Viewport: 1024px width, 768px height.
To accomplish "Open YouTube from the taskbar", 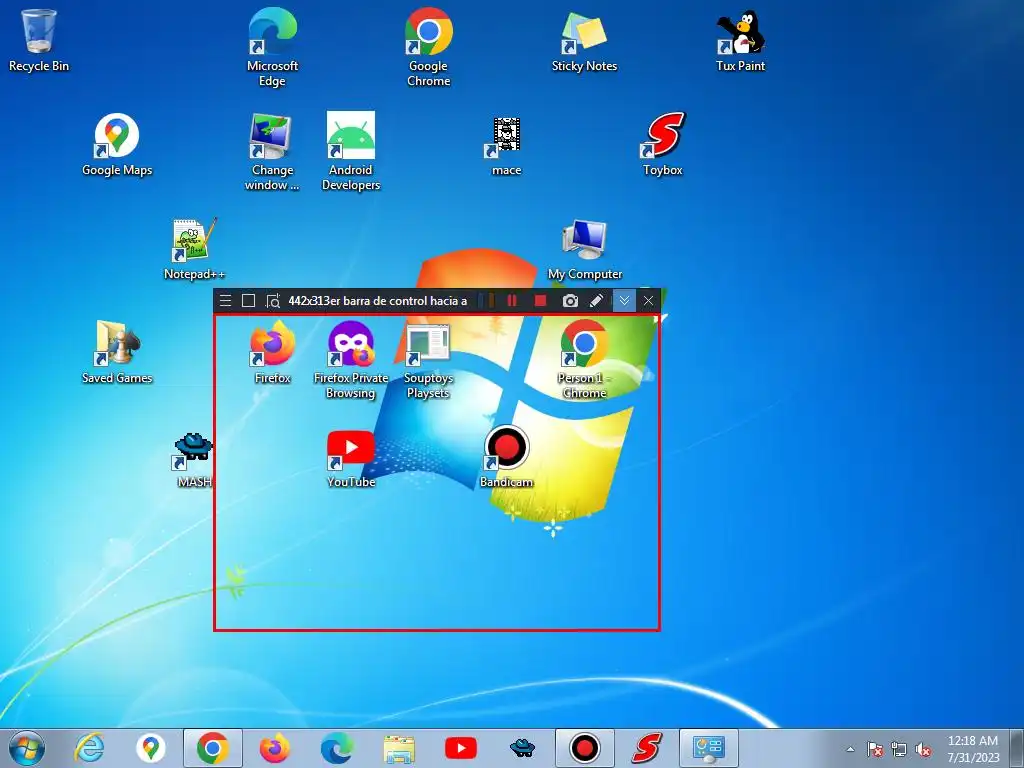I will [461, 748].
